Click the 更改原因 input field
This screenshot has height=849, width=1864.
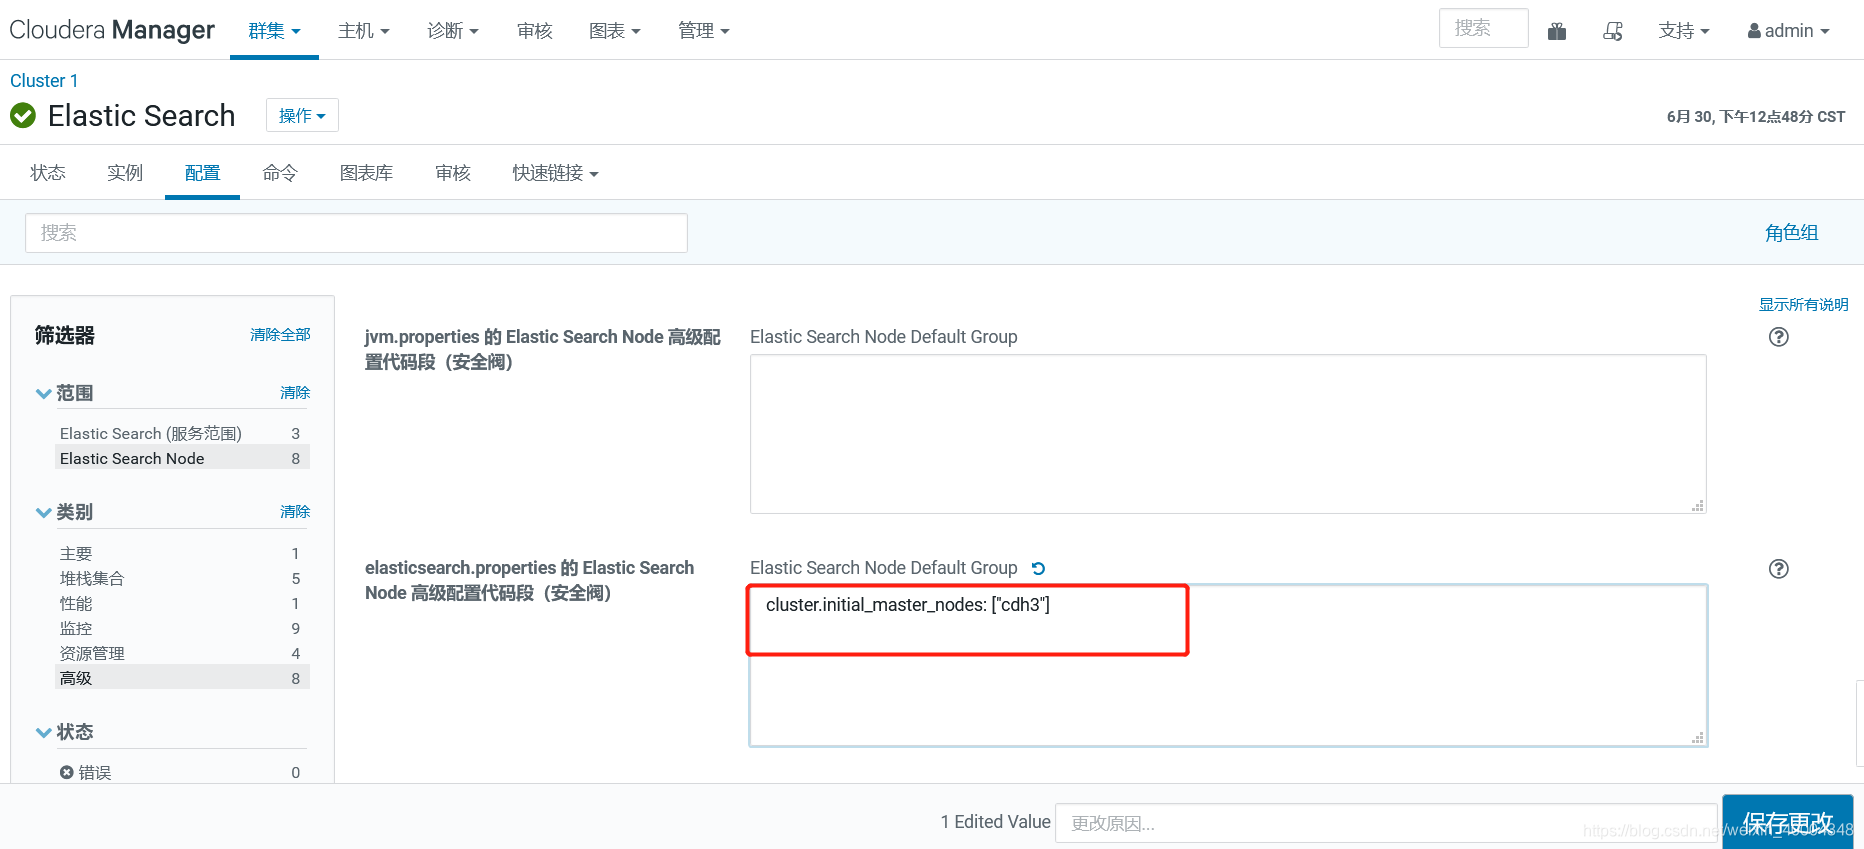1386,823
